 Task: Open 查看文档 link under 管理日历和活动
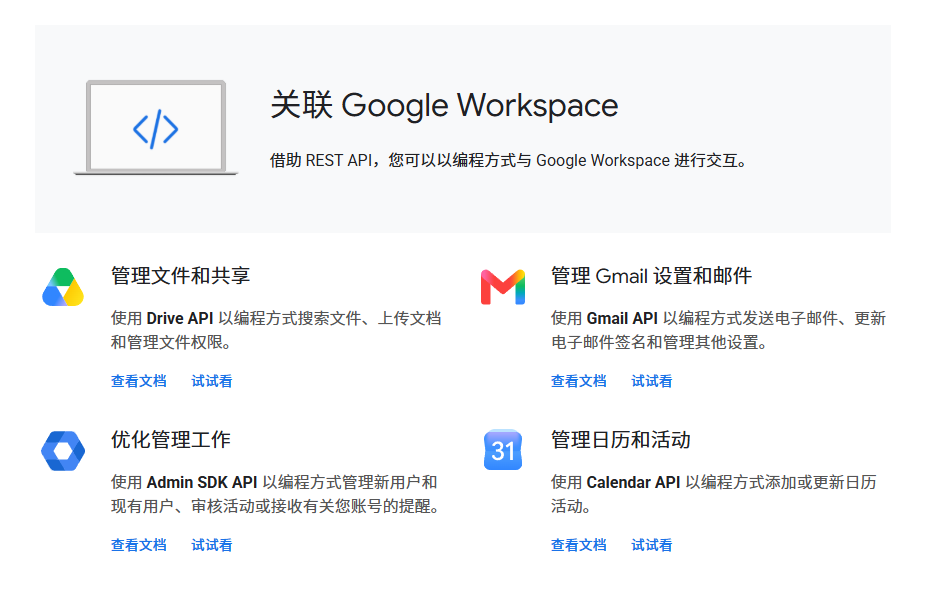pos(579,545)
